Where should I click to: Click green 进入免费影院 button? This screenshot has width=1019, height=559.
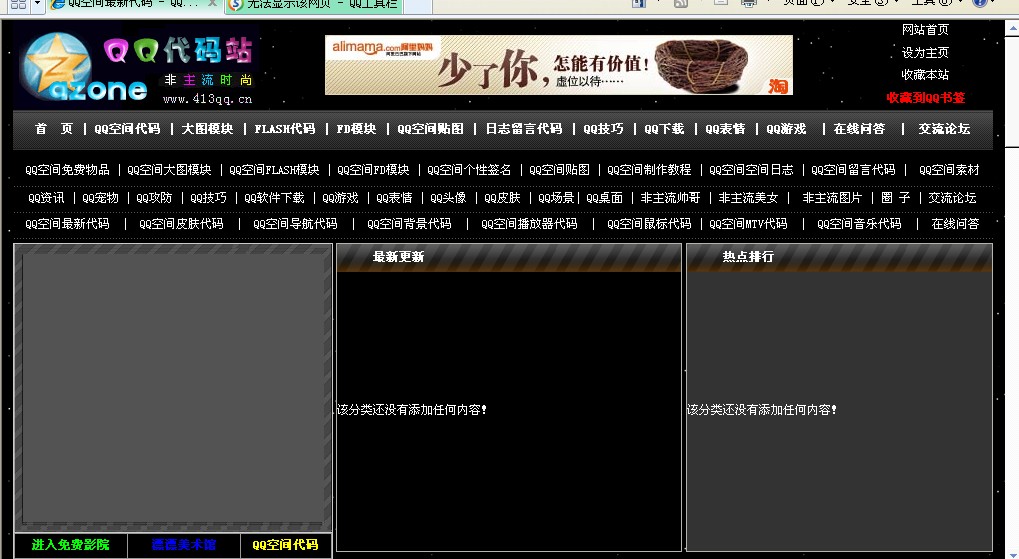point(70,545)
